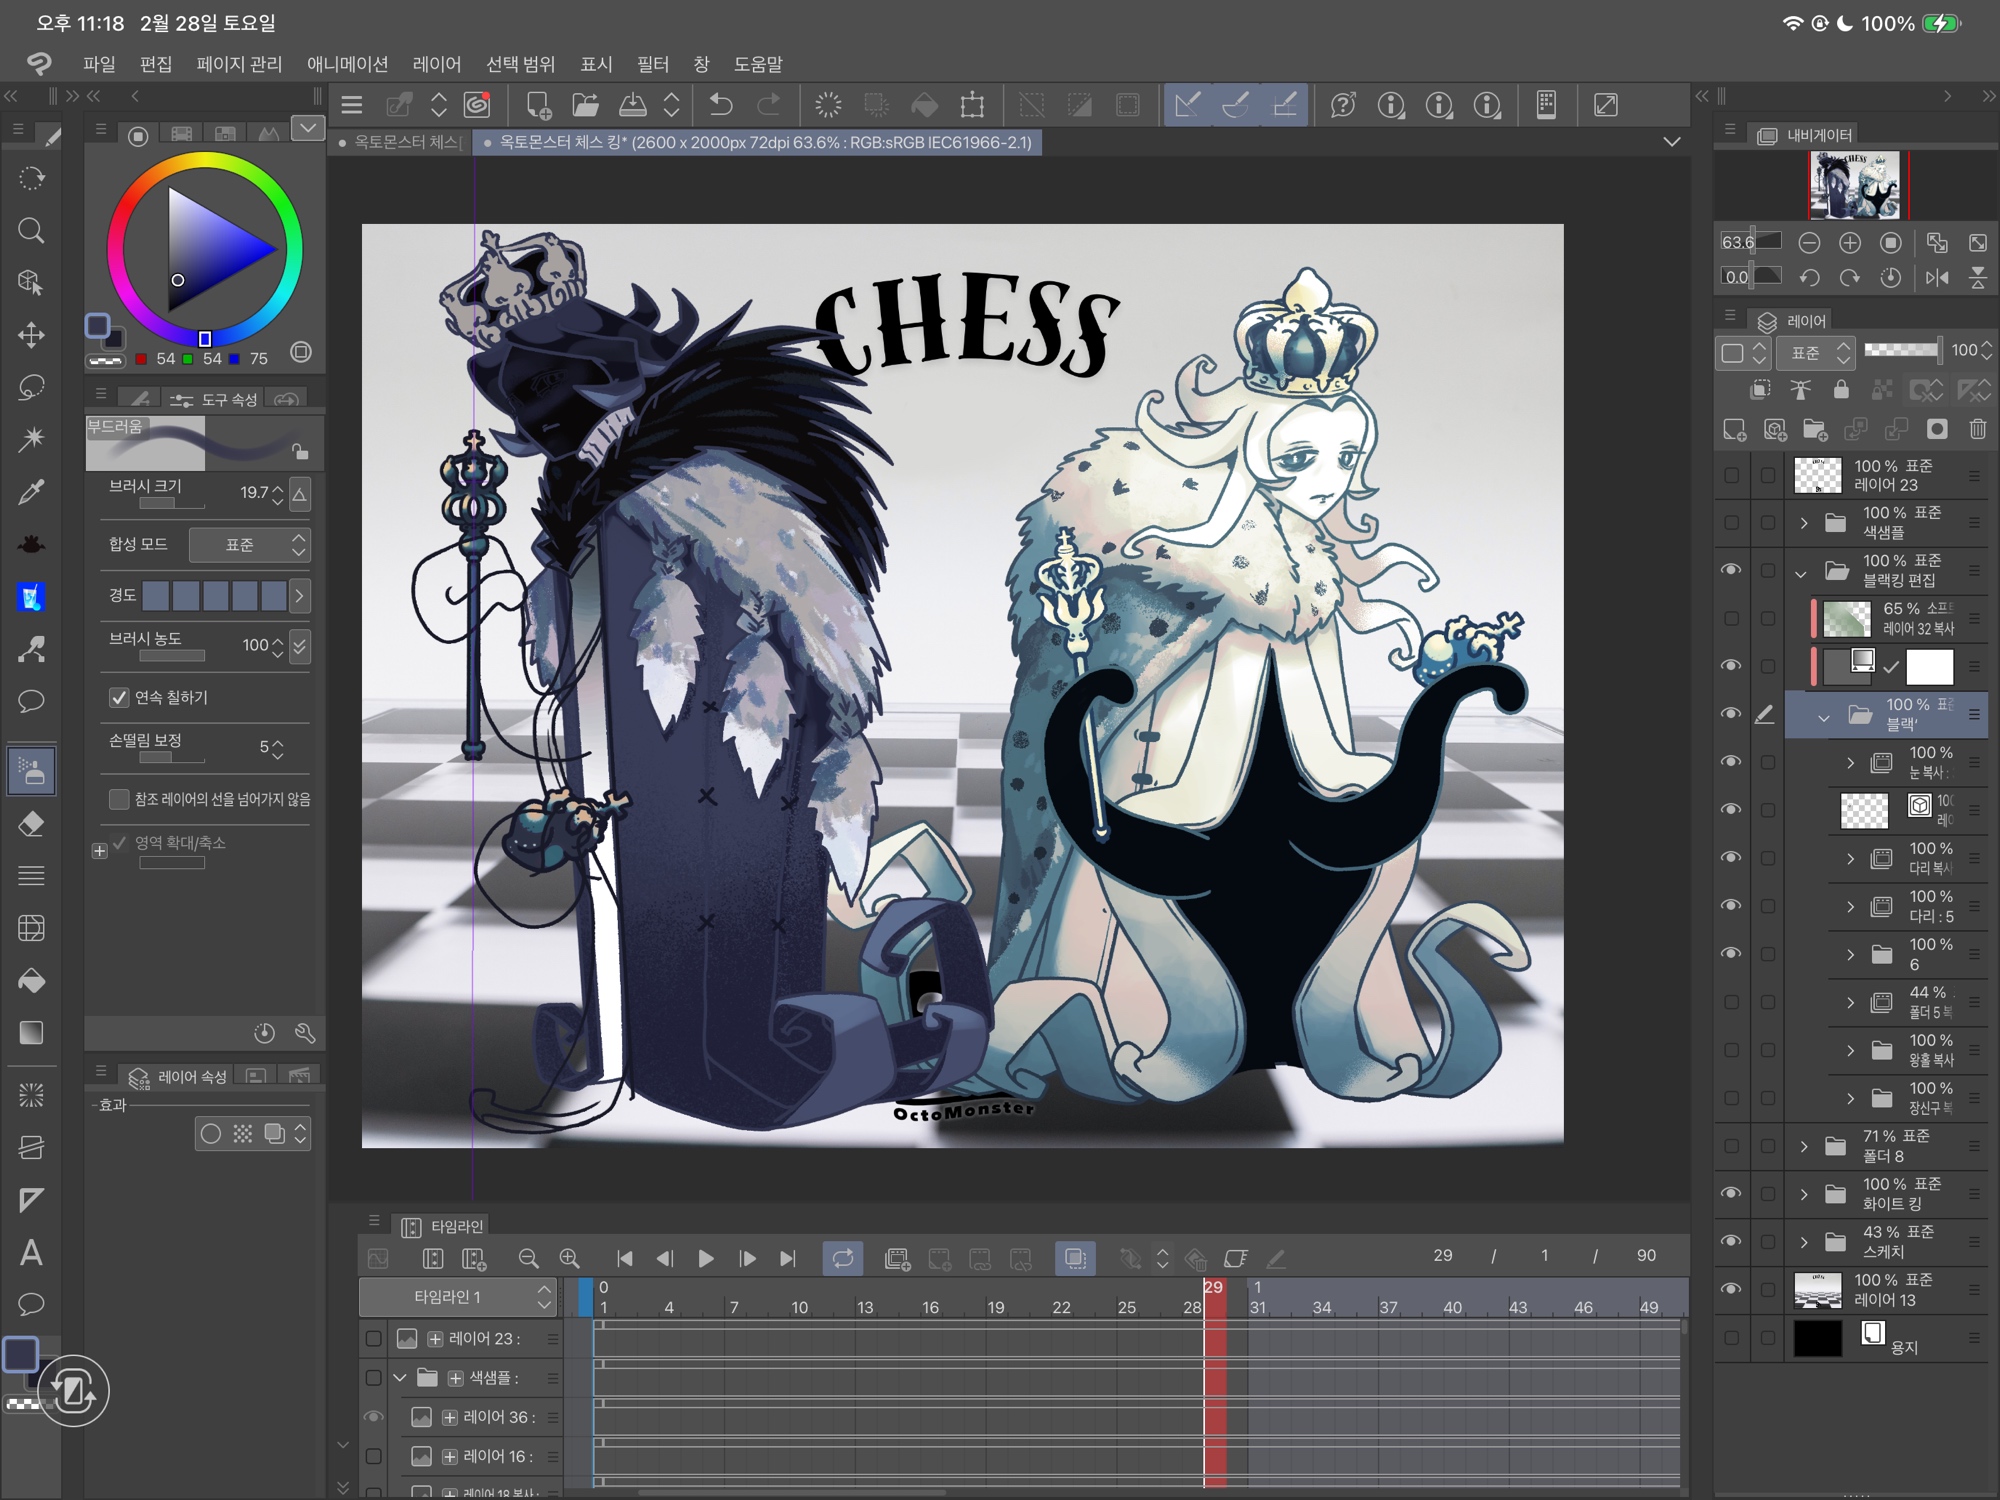Click the delete layer trash icon
The height and width of the screenshot is (1500, 2000).
pos(1977,430)
